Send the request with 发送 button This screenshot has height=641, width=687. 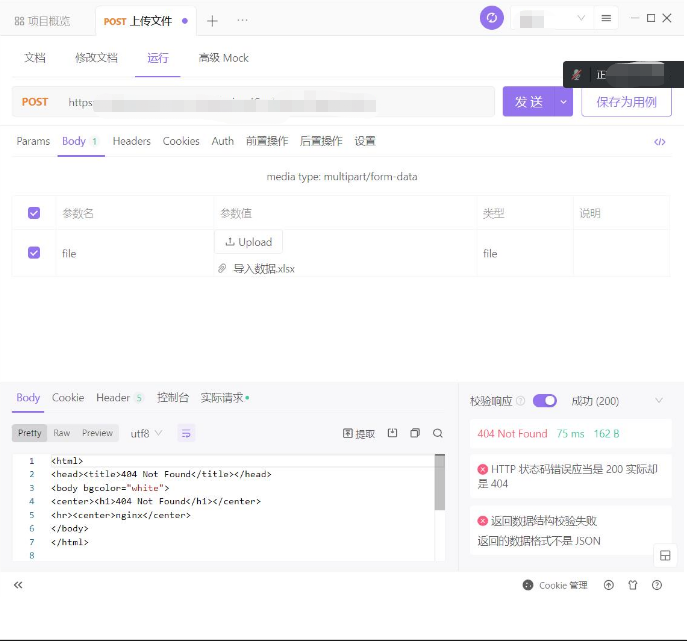click(529, 102)
